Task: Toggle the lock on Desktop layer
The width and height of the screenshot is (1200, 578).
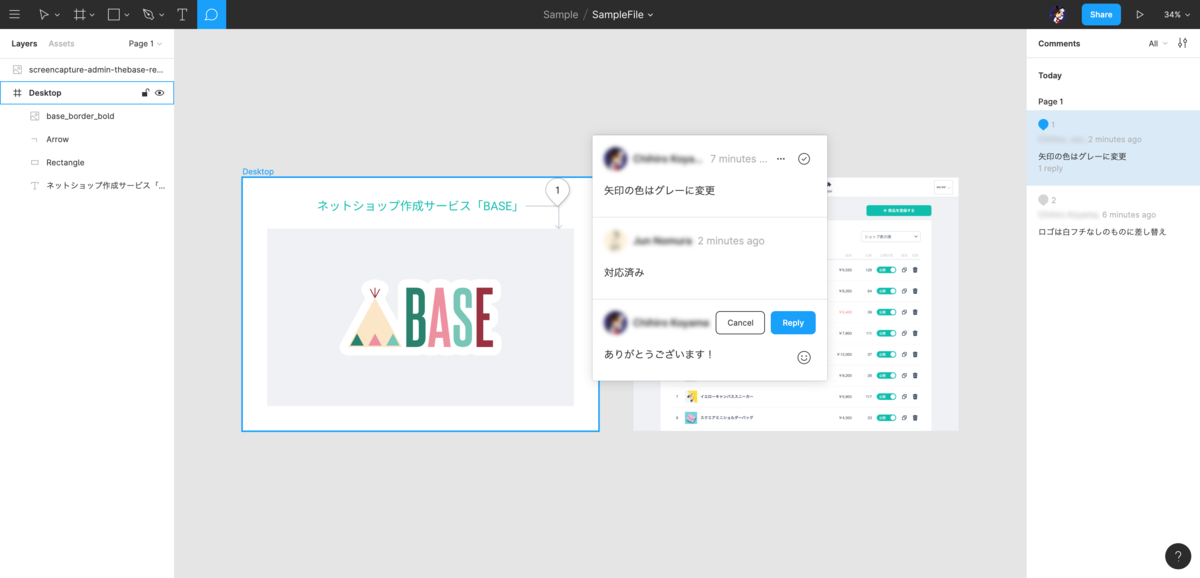Action: pos(145,93)
